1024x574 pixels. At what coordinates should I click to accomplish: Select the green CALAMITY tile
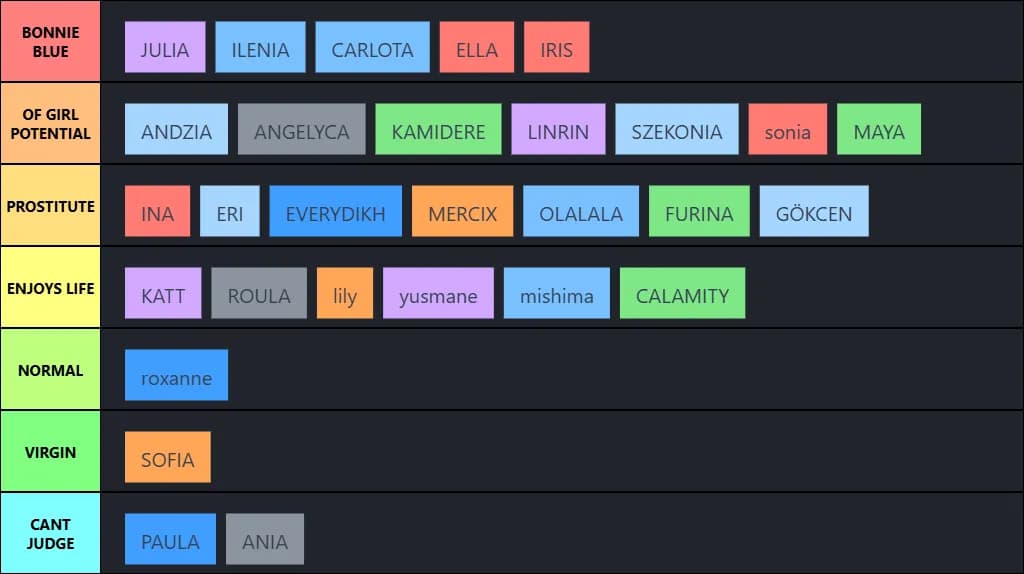coord(682,293)
